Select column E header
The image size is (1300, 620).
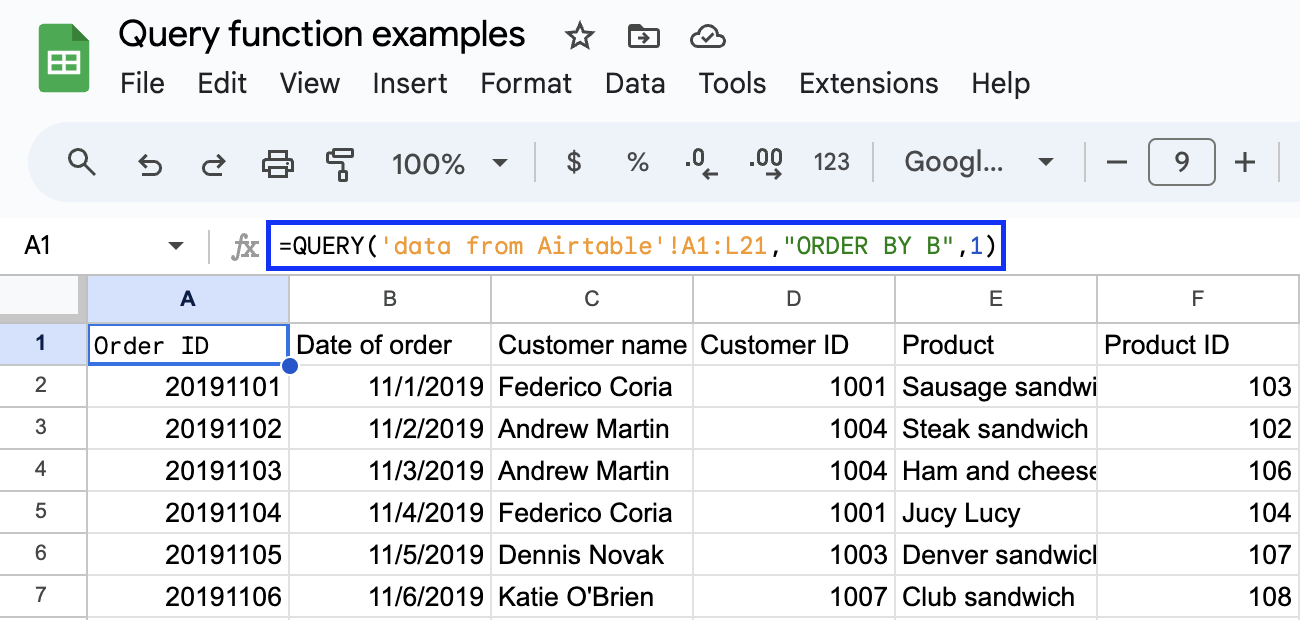pos(996,298)
